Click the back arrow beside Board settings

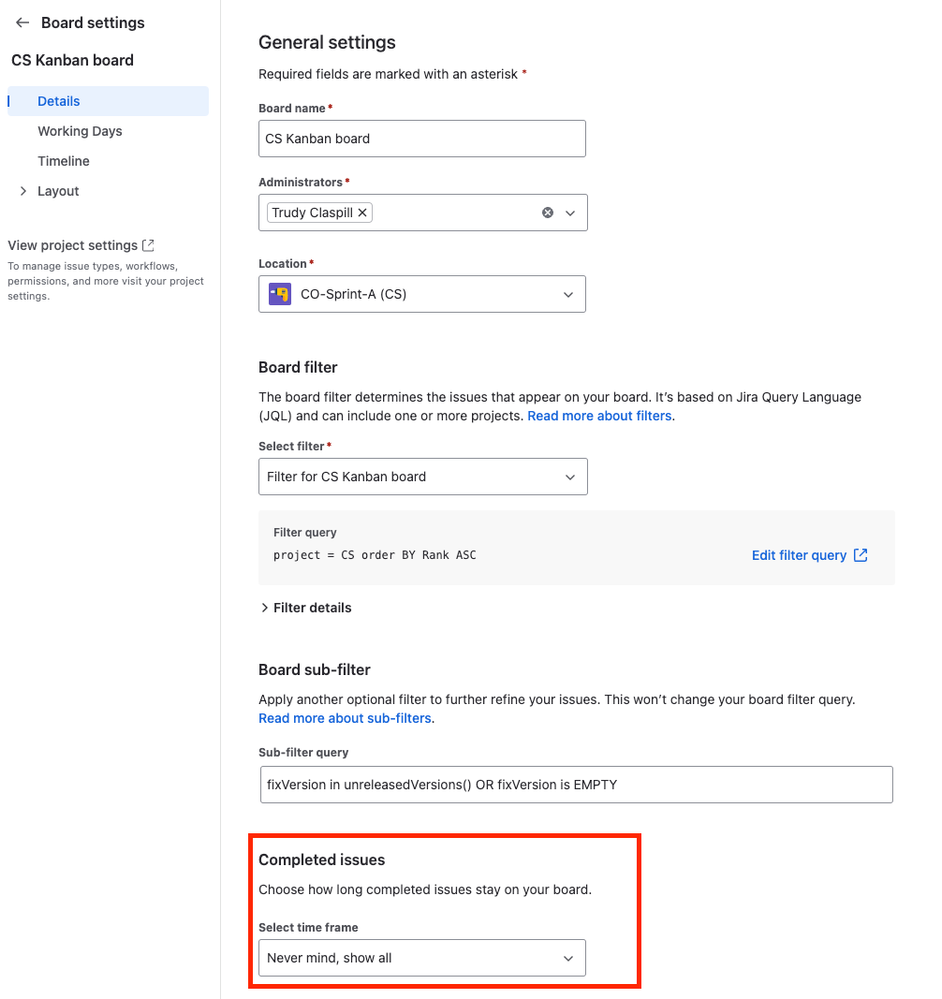(22, 22)
